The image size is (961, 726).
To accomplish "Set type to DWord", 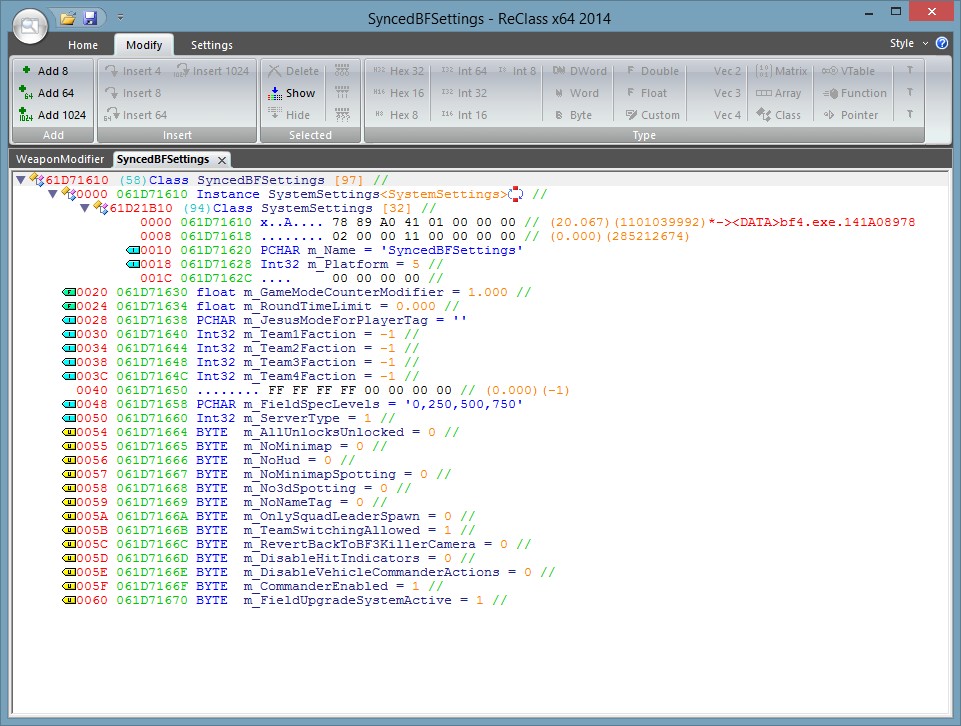I will 580,71.
